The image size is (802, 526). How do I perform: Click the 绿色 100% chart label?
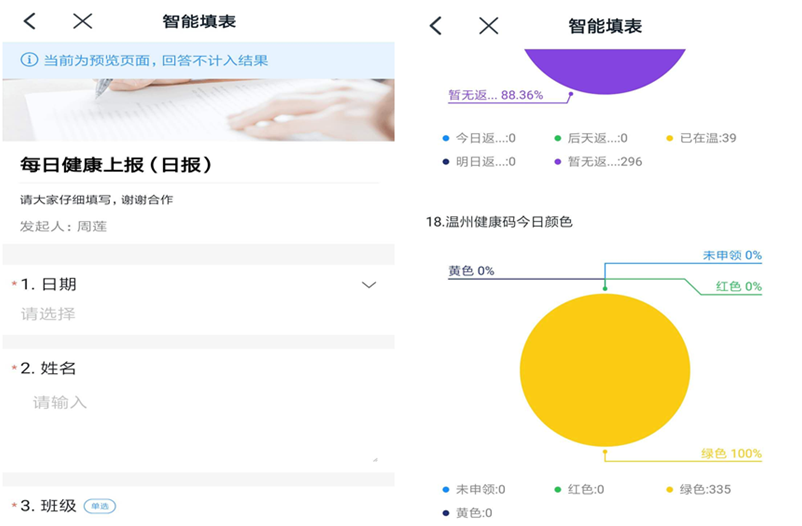(730, 454)
